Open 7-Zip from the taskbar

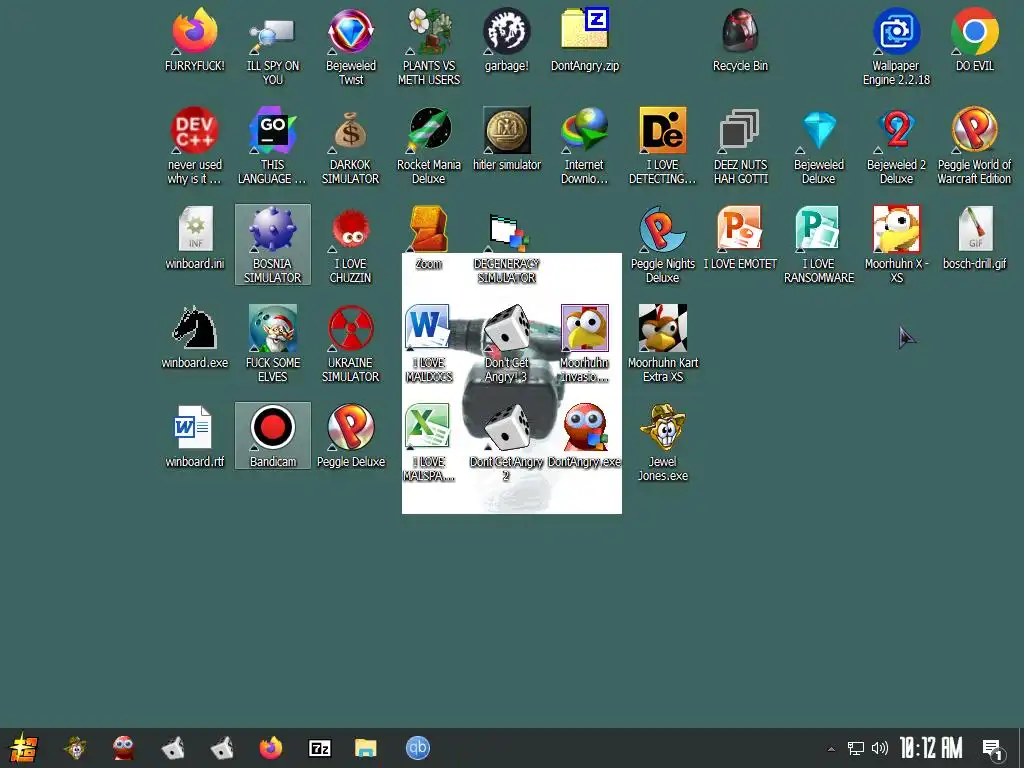pyautogui.click(x=319, y=748)
